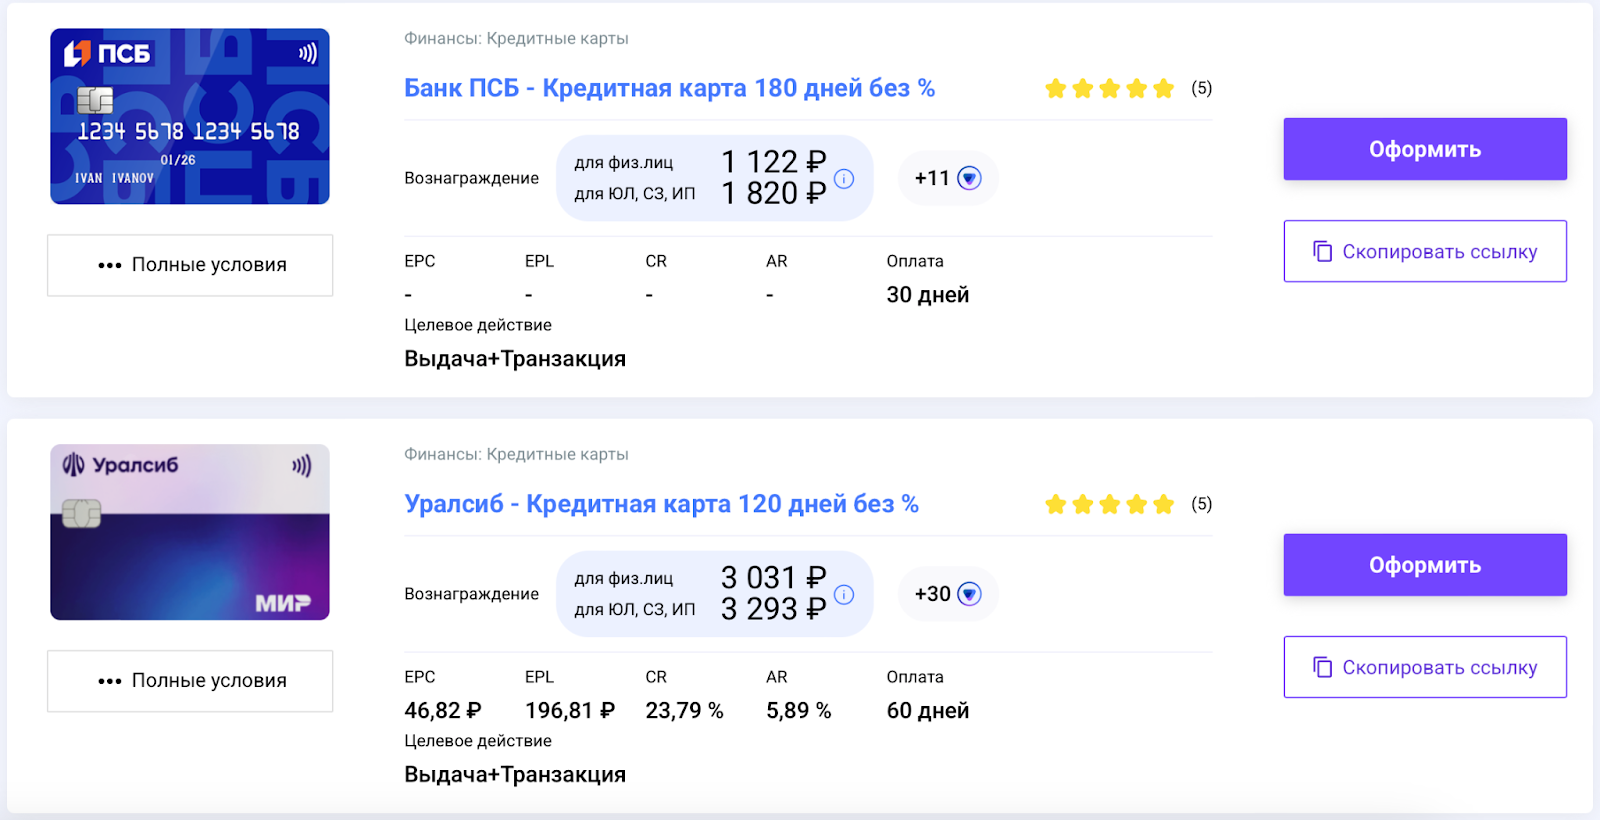Screen dimensions: 1600x820
Task: Click the PSB review count (5)
Action: 1201,88
